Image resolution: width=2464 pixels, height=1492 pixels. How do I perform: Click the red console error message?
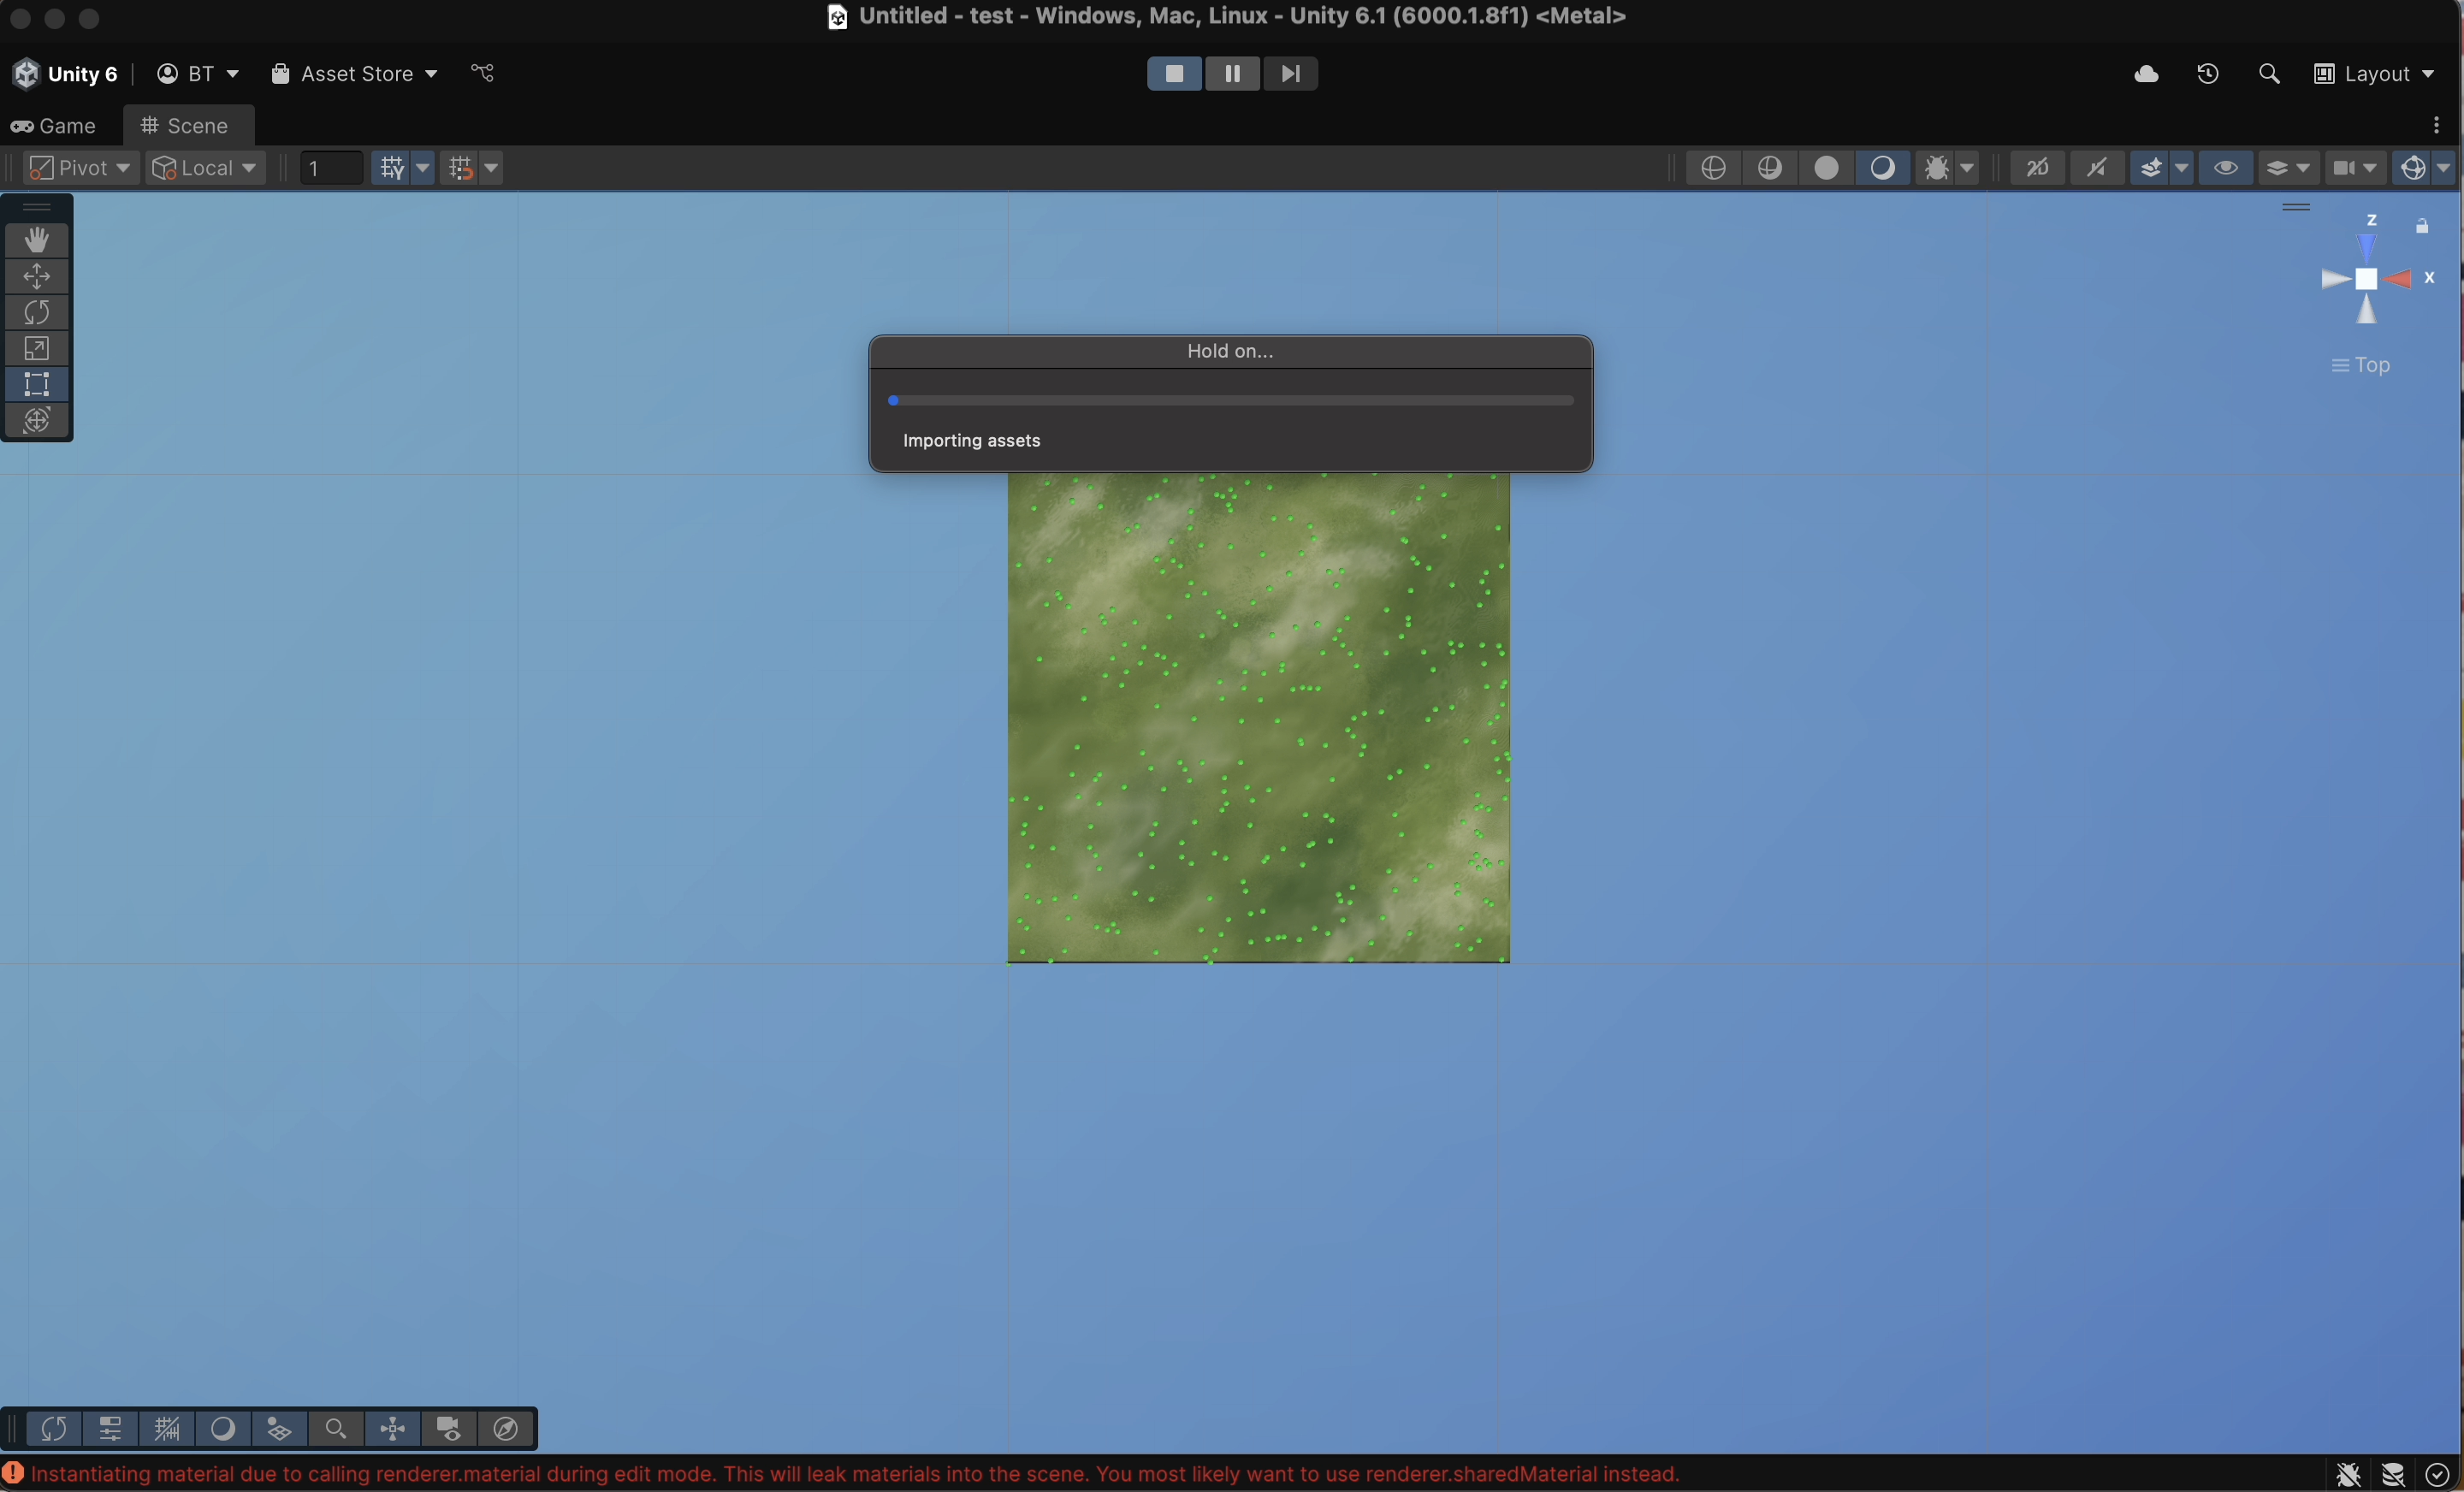pyautogui.click(x=855, y=1474)
